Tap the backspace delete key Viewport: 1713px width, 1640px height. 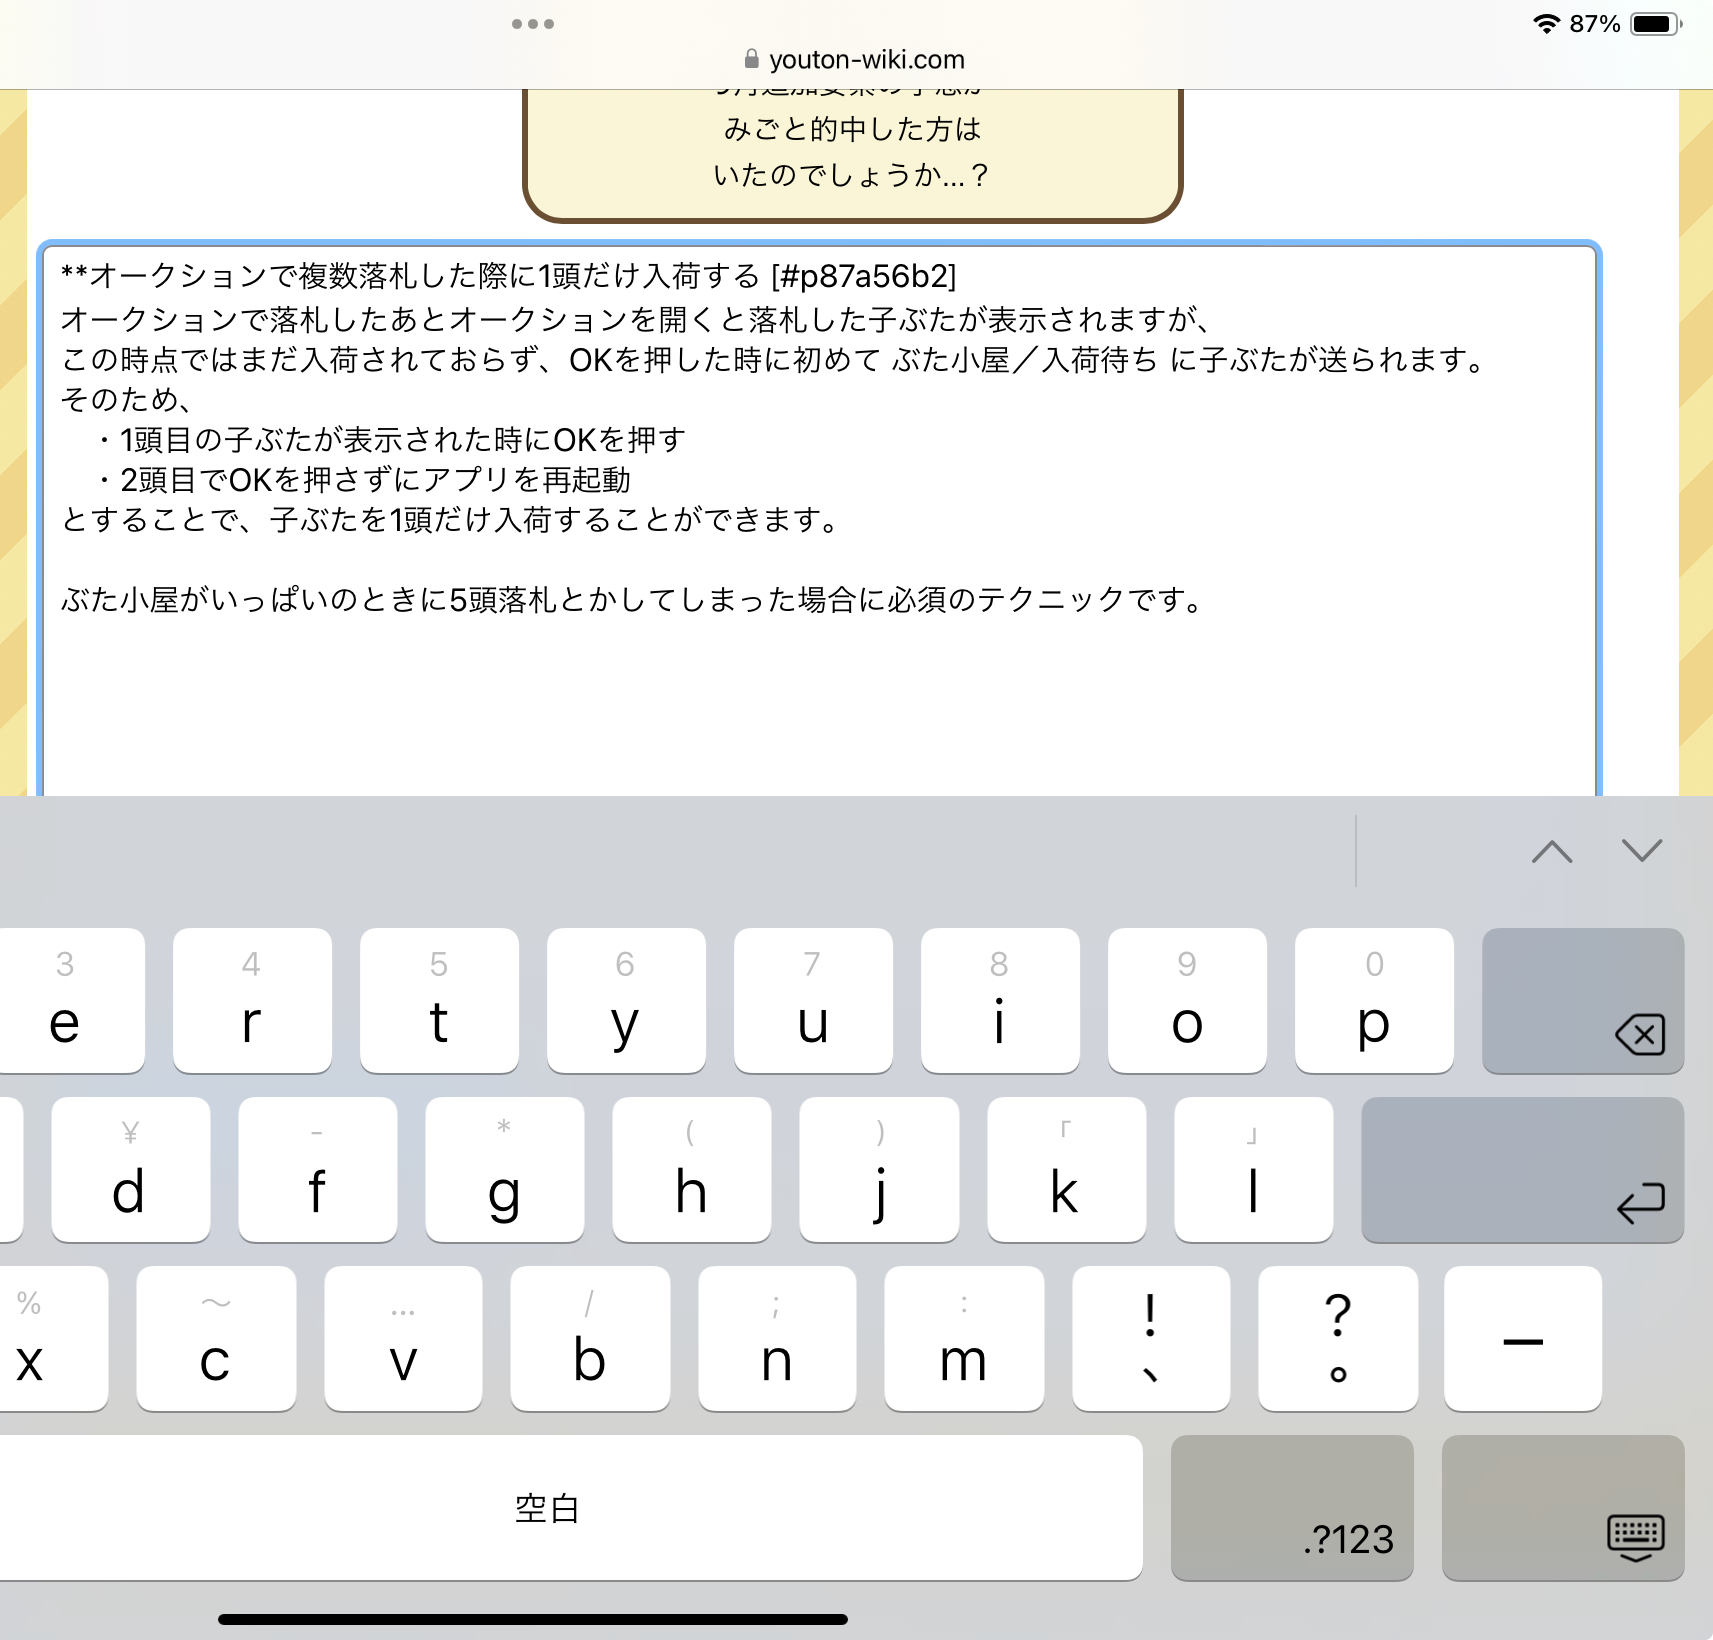tap(1582, 1001)
